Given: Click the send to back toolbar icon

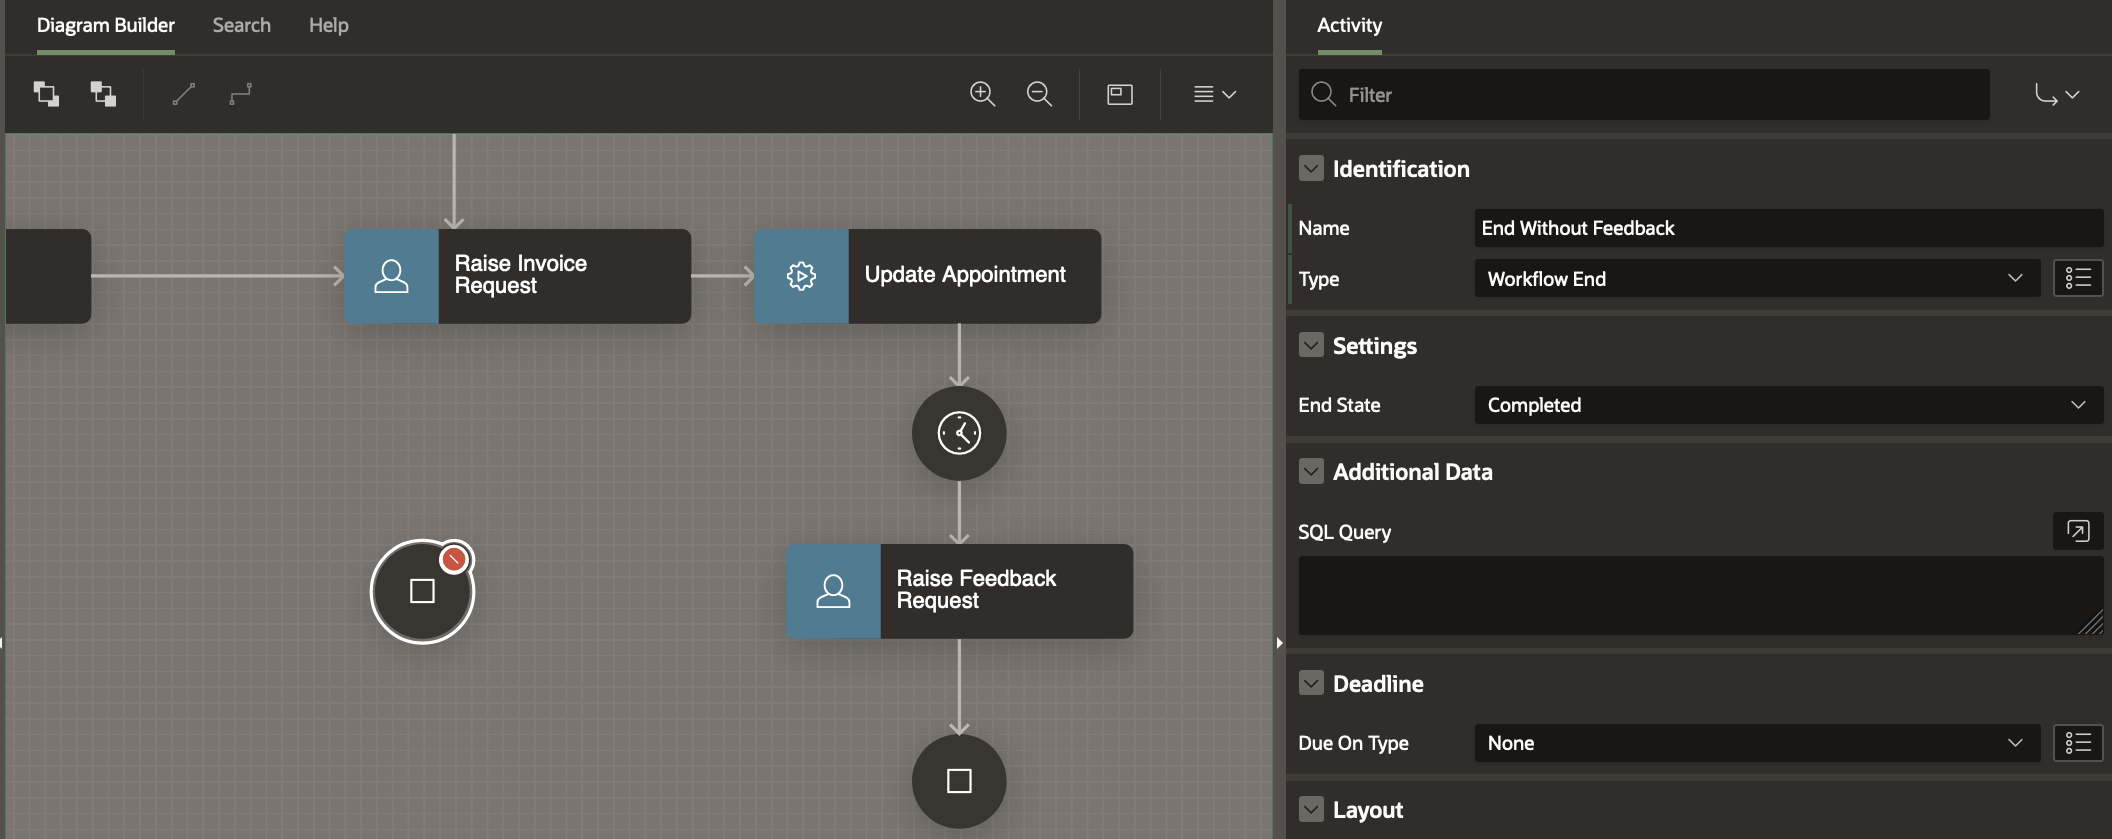Looking at the screenshot, I should coord(103,94).
